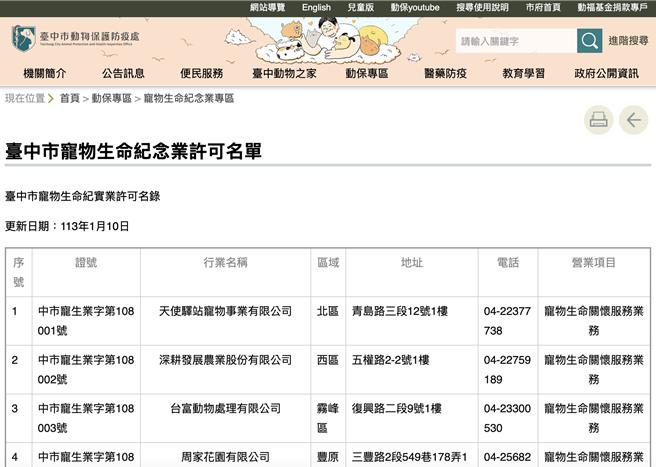Open the 動保專區 main menu

(366, 73)
